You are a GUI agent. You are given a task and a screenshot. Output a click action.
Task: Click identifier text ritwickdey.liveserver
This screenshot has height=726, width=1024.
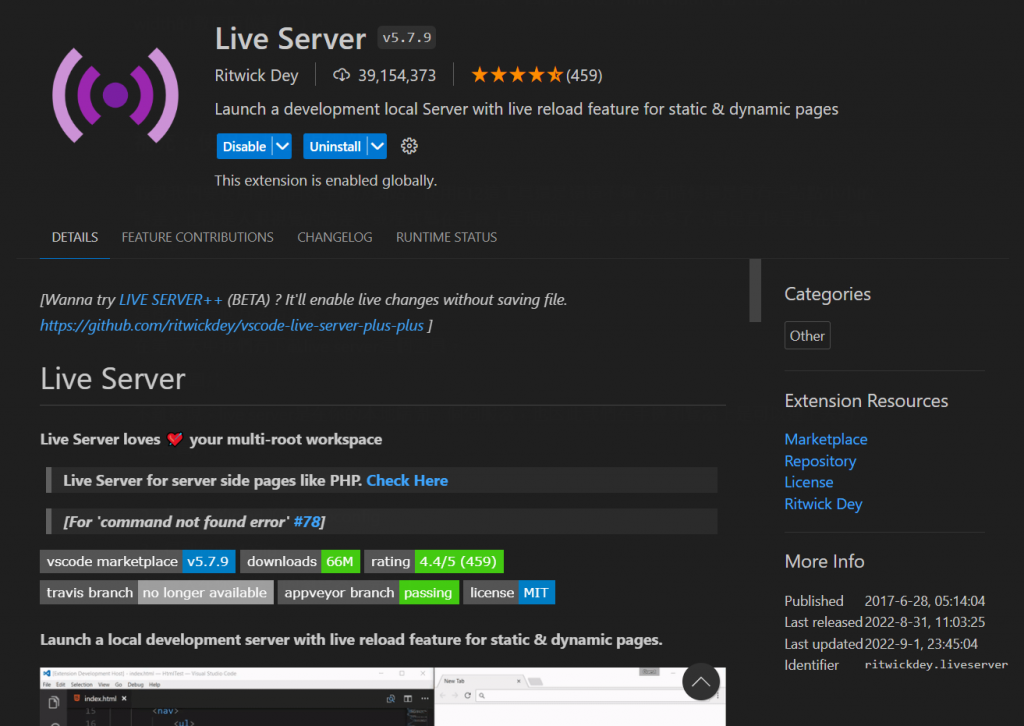coord(936,665)
